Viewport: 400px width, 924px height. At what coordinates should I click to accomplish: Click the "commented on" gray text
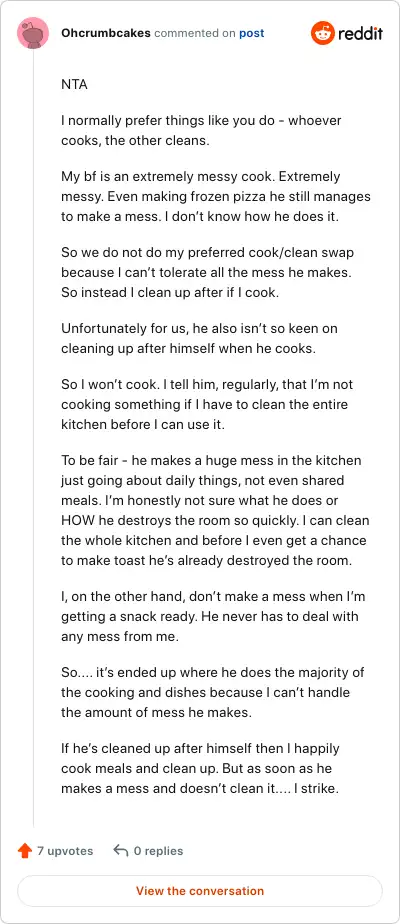[x=195, y=33]
